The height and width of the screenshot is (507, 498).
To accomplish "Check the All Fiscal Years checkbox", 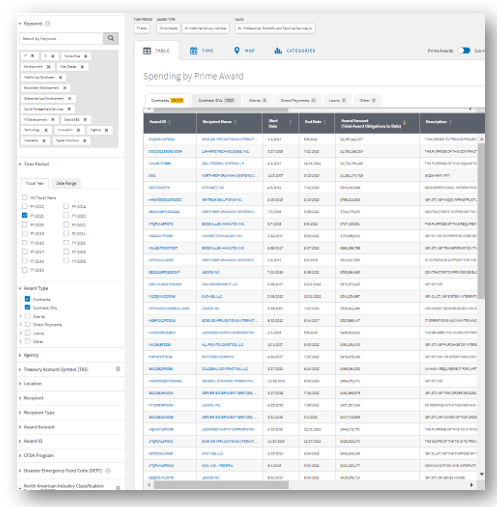I will pos(25,197).
